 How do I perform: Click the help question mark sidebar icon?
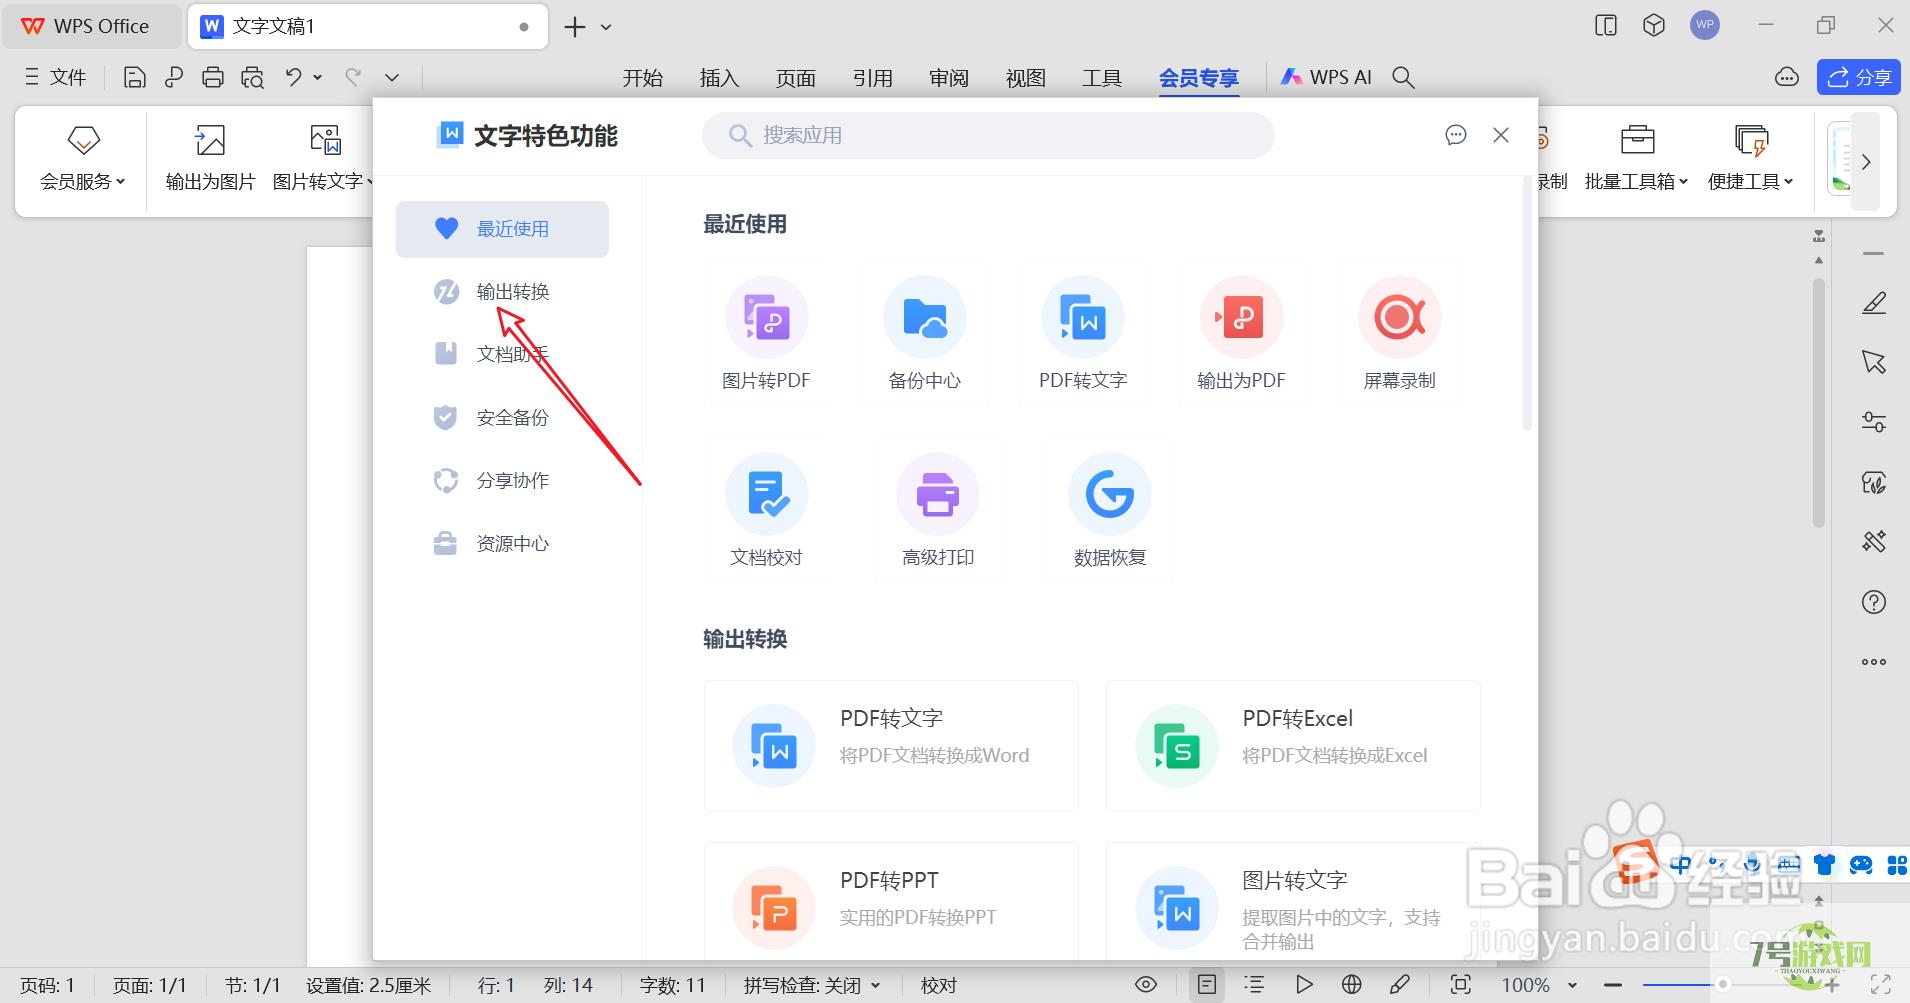pos(1874,602)
